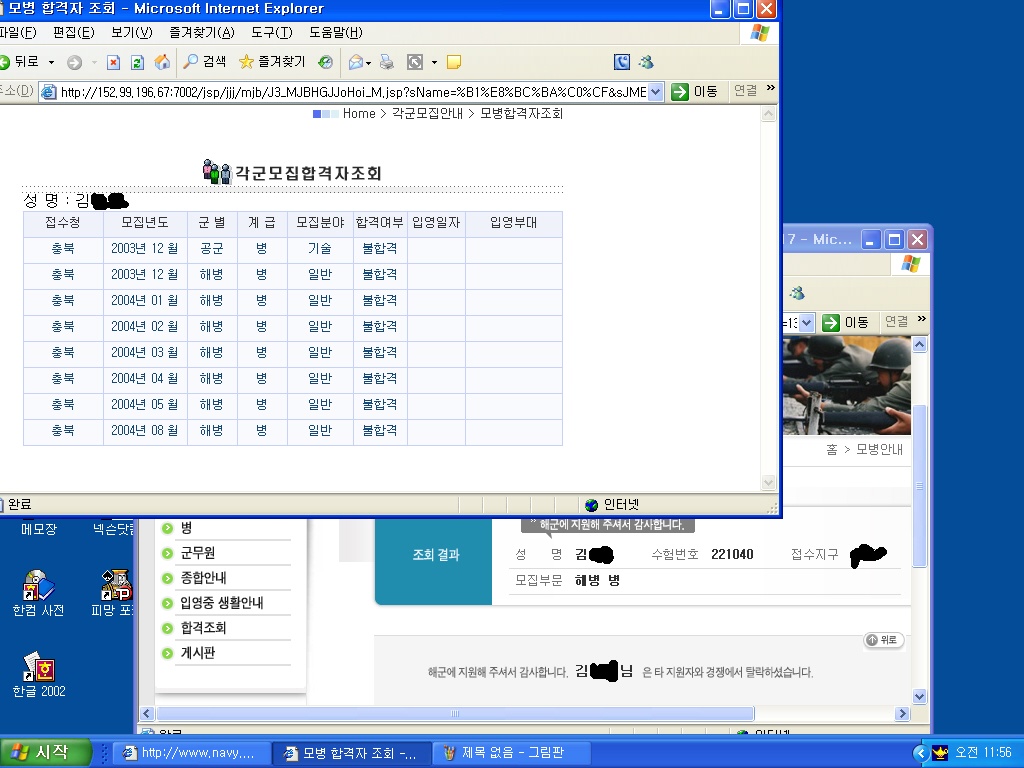Launch 한글 2002 from desktop
Image resolution: width=1024 pixels, height=768 pixels.
[38, 673]
